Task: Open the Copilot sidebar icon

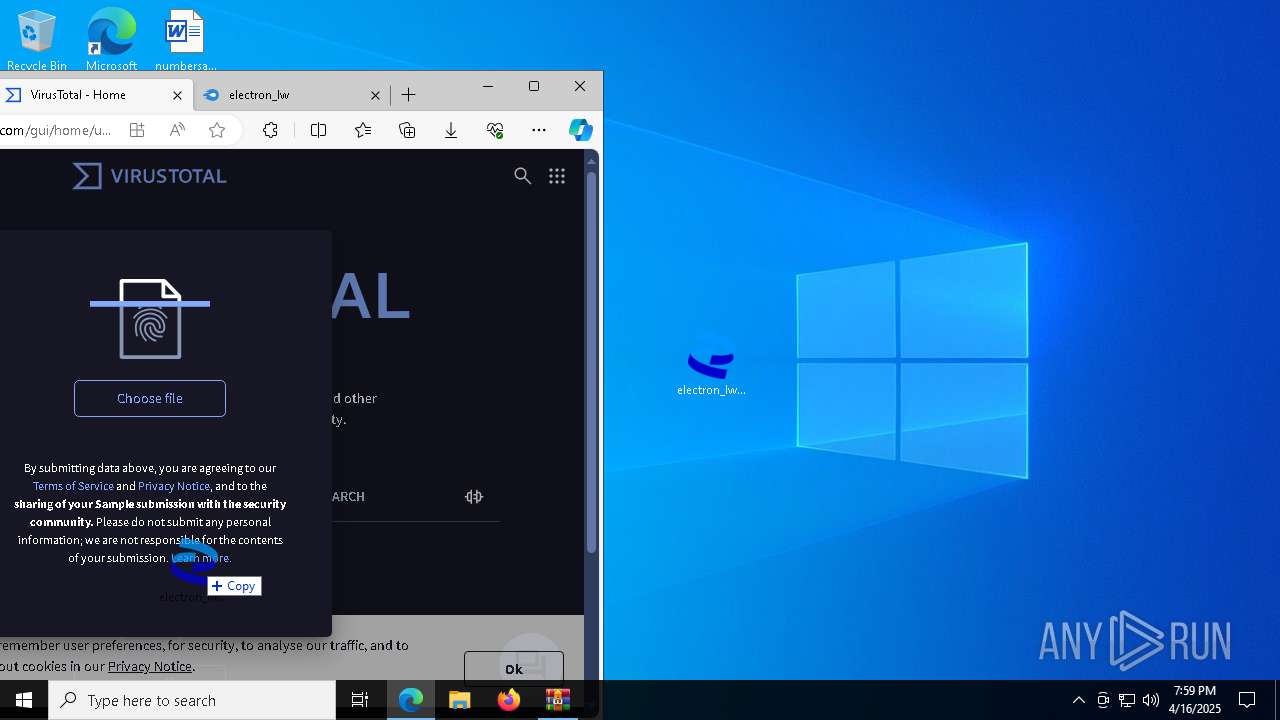Action: 581,130
